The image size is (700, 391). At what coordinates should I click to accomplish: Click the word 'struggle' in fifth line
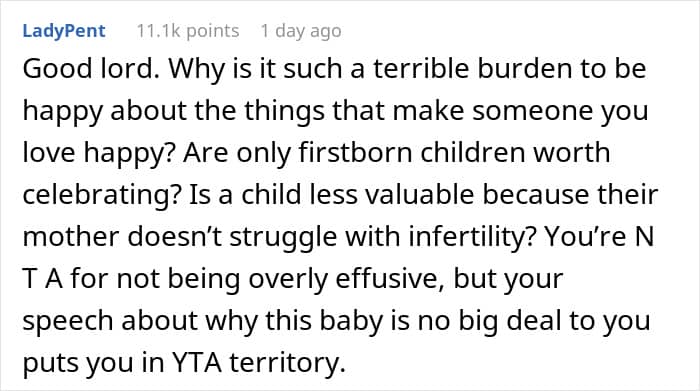point(283,237)
